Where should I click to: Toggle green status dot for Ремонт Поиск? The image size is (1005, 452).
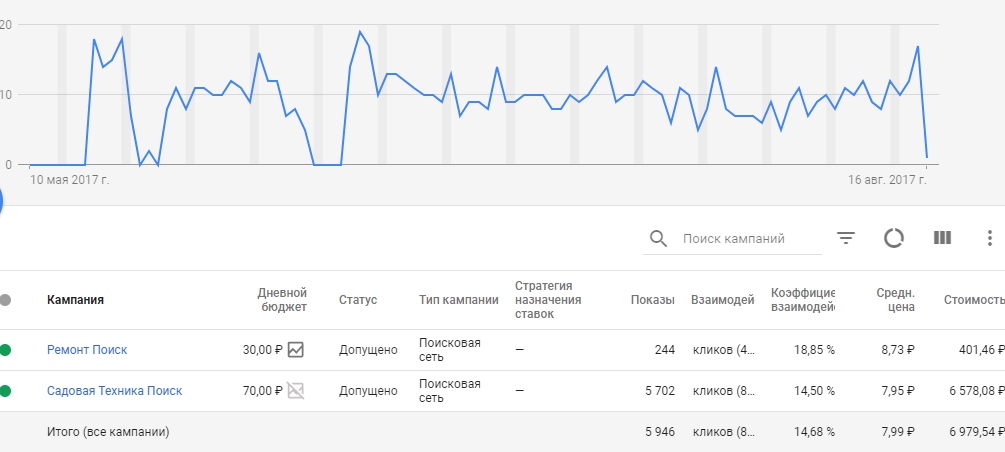click(x=6, y=350)
